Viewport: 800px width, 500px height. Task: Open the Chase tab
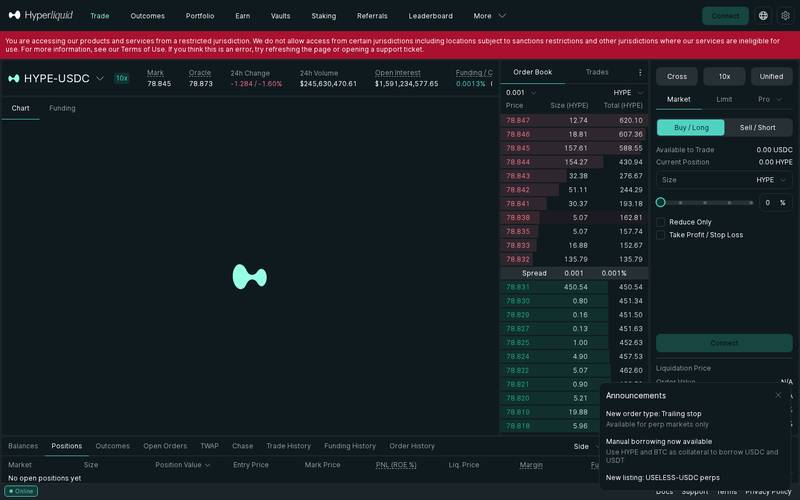(242, 446)
